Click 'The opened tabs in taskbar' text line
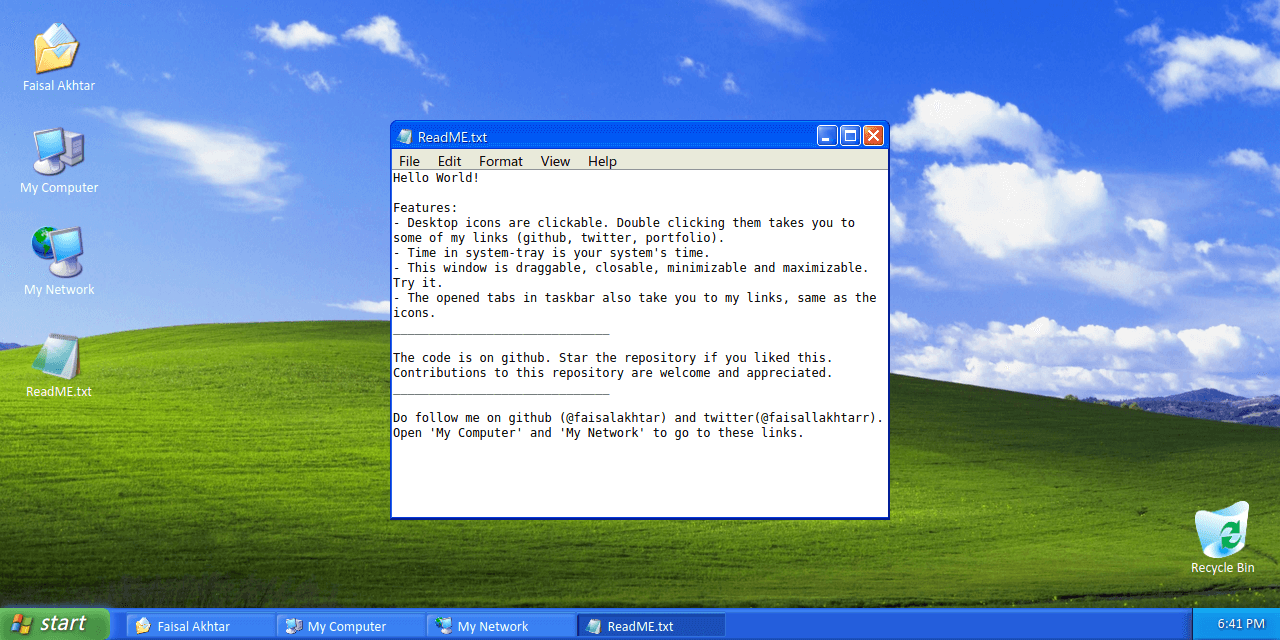Screen dimensions: 1280x640 [x=634, y=298]
